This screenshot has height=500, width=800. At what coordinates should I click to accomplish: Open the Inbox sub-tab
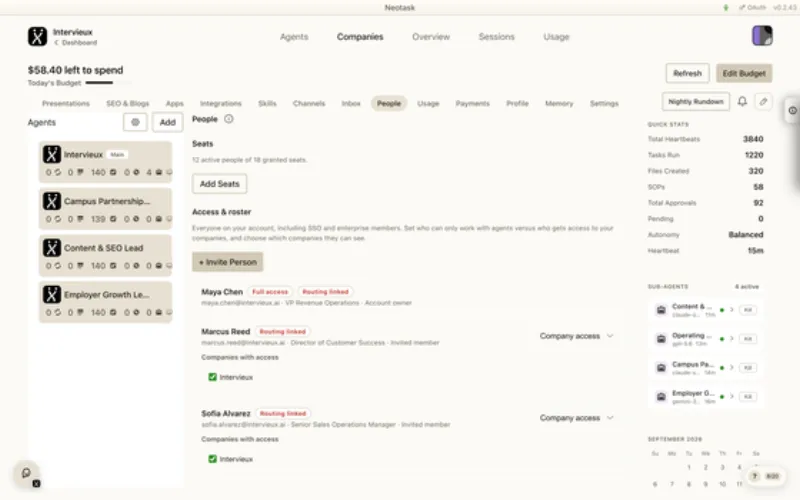tap(351, 104)
